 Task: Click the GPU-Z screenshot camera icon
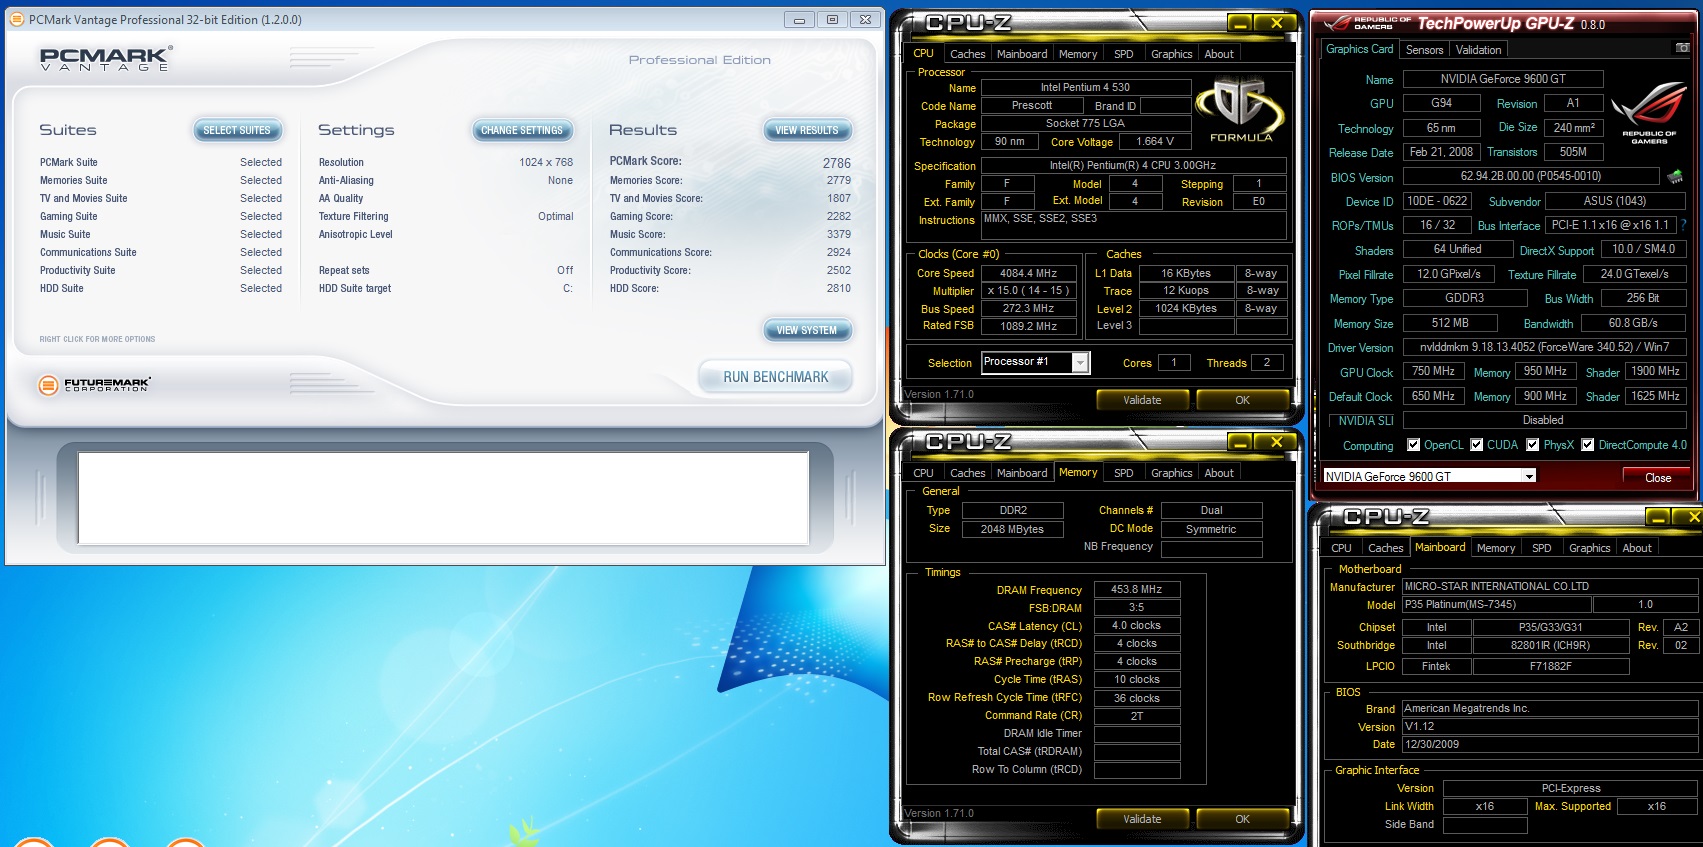pos(1683,48)
